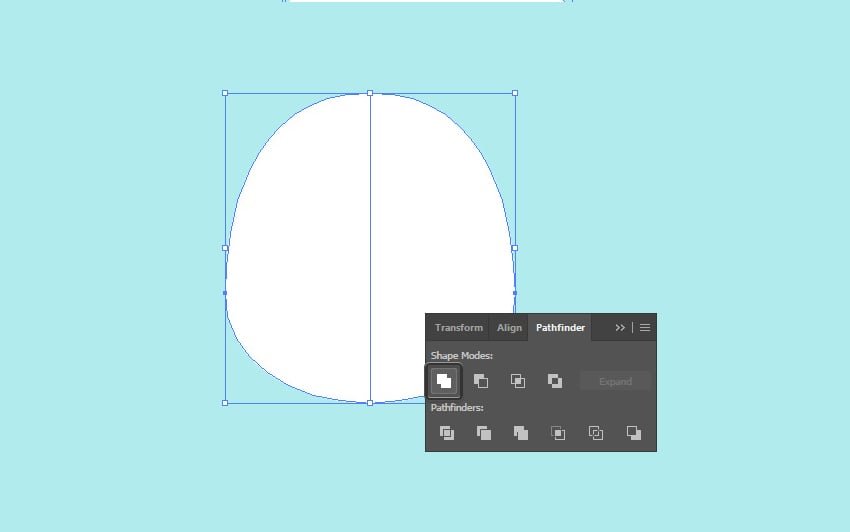Apply Minus Front shape mode

[481, 381]
